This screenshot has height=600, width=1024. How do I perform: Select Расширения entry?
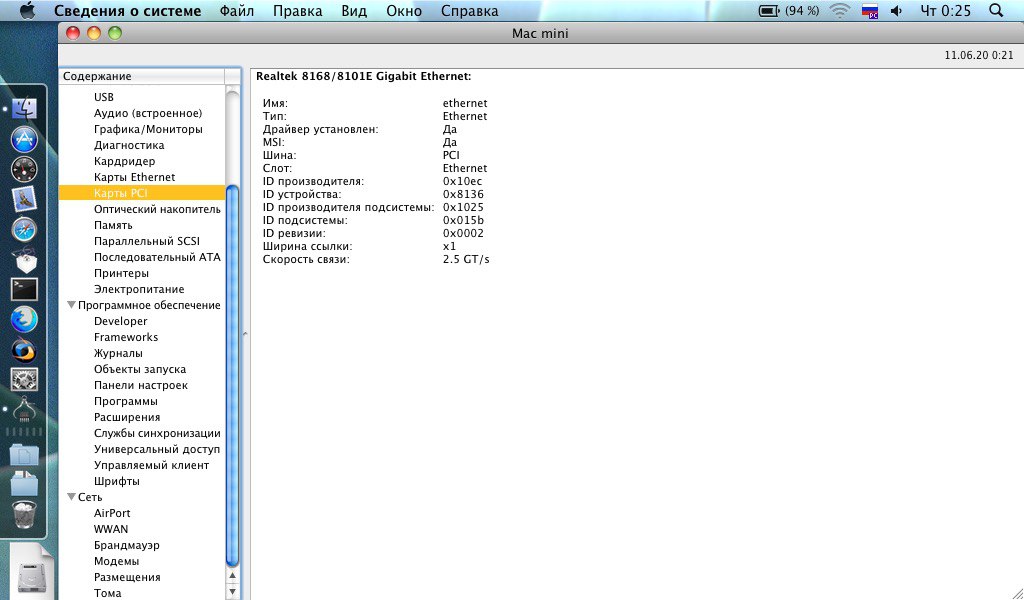click(x=127, y=417)
